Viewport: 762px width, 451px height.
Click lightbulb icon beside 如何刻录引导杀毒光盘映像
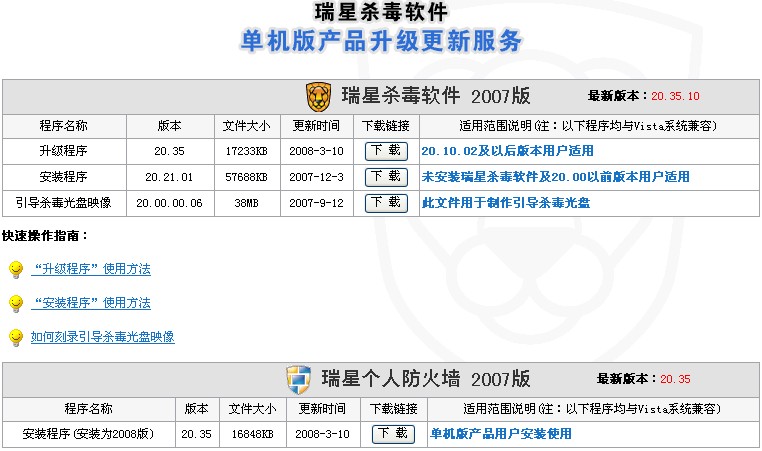pos(16,337)
